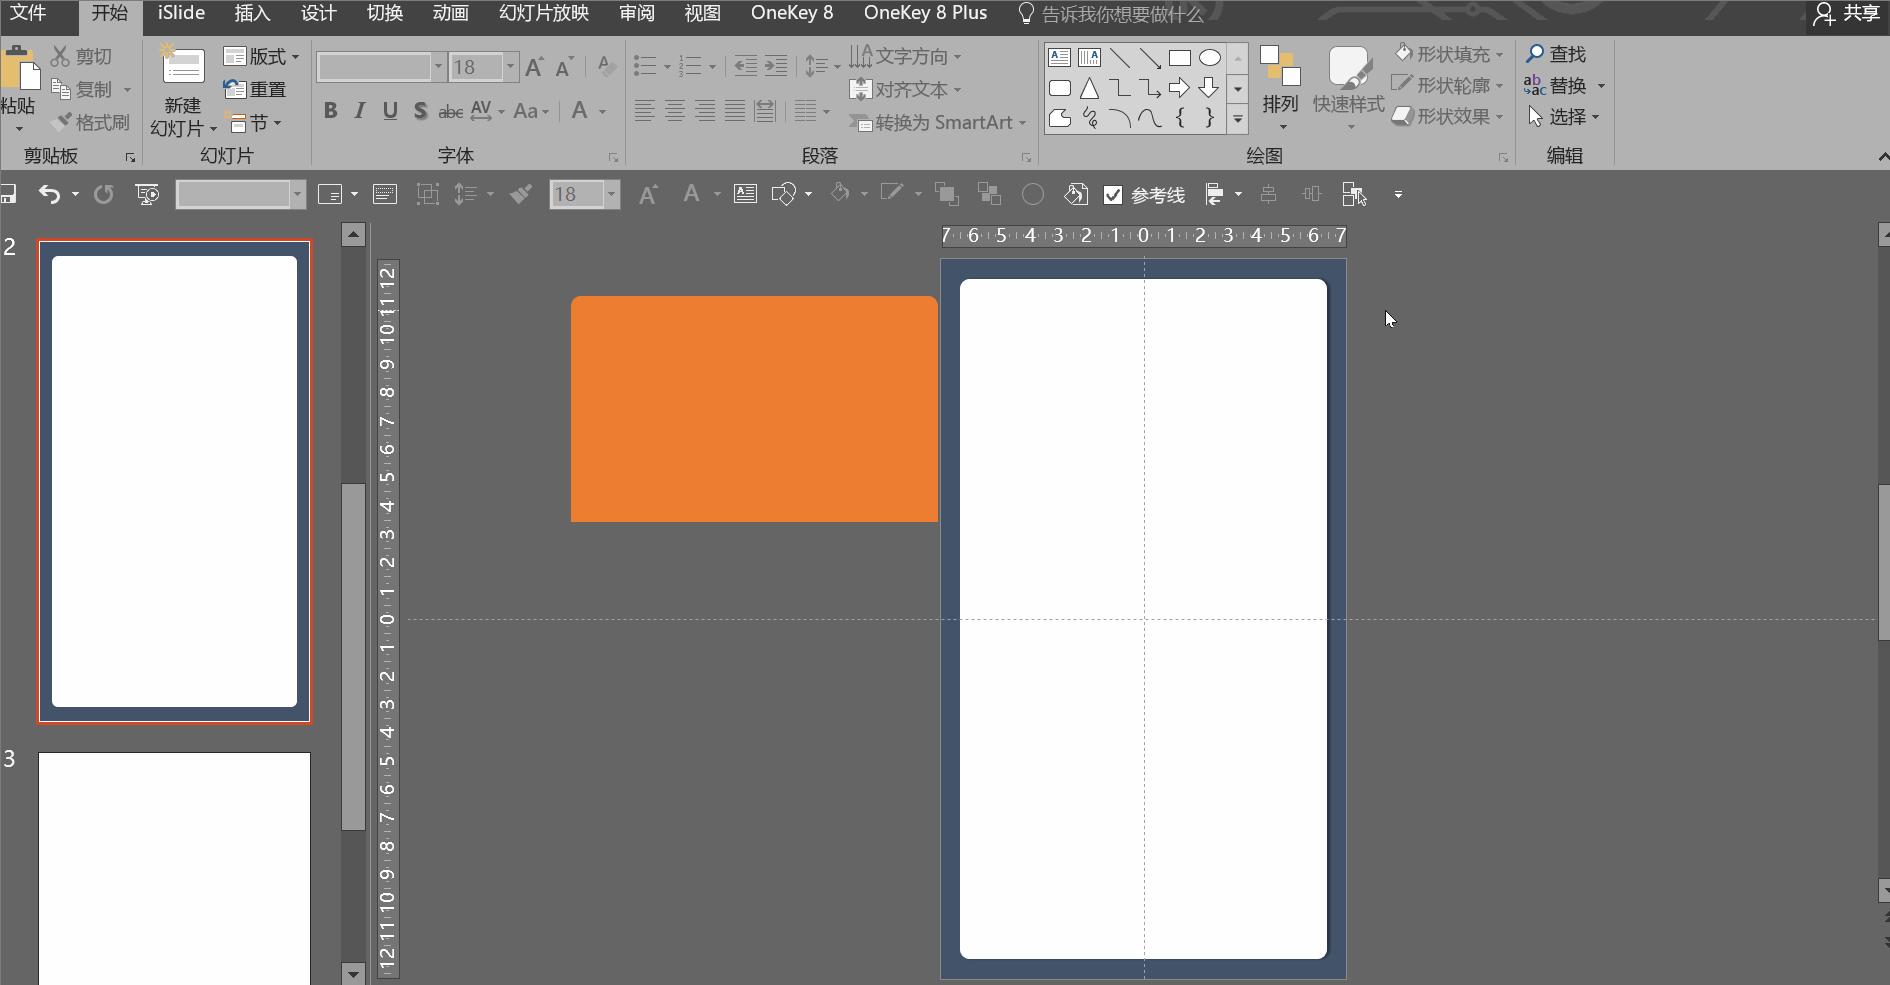Click the Reset (重置) button
Image resolution: width=1890 pixels, height=985 pixels.
tap(256, 89)
